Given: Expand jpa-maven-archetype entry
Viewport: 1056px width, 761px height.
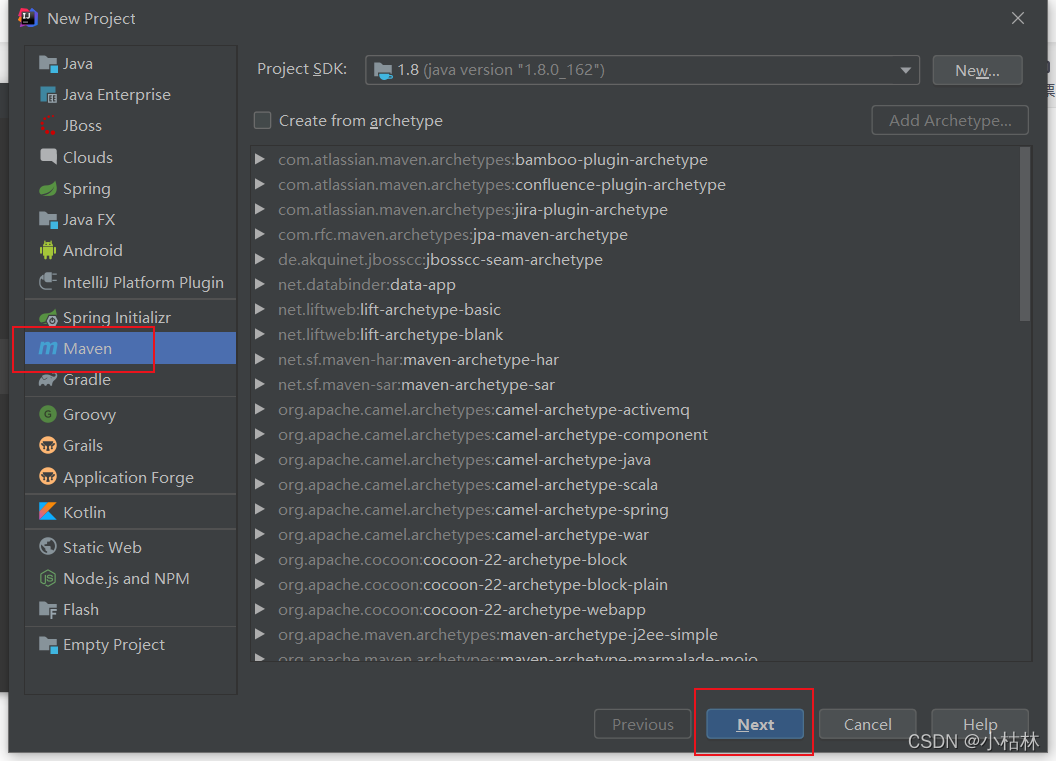Looking at the screenshot, I should pos(260,234).
